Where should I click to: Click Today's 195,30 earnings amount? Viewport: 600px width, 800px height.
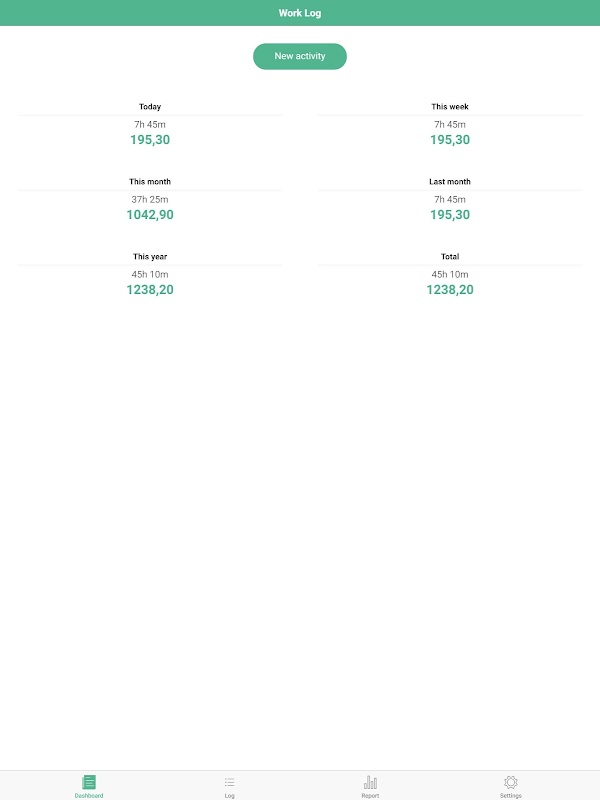150,140
